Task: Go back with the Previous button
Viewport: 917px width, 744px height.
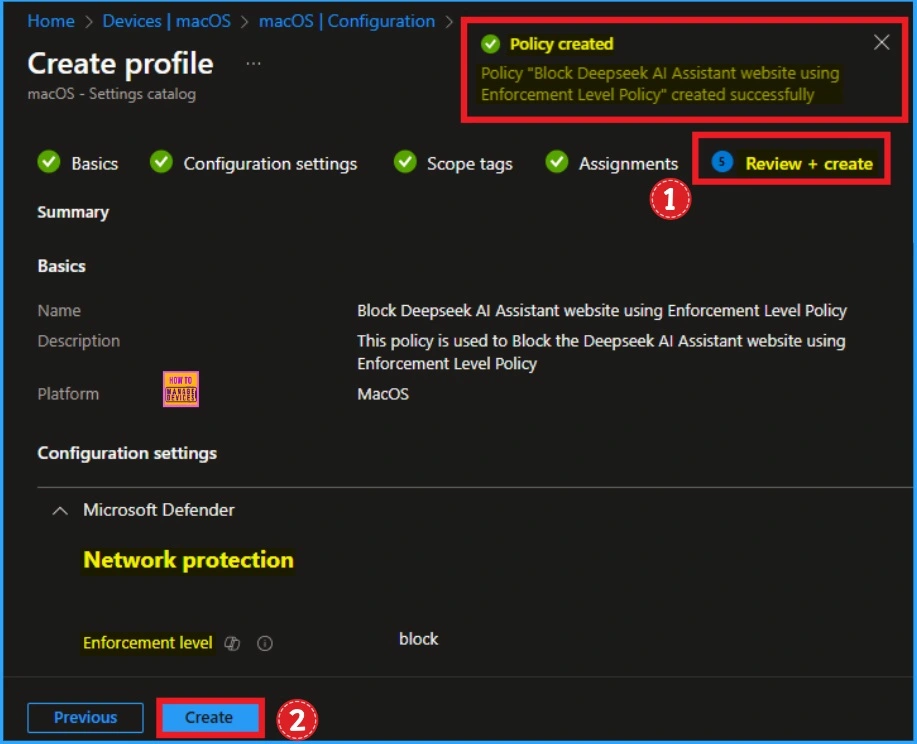Action: point(85,717)
